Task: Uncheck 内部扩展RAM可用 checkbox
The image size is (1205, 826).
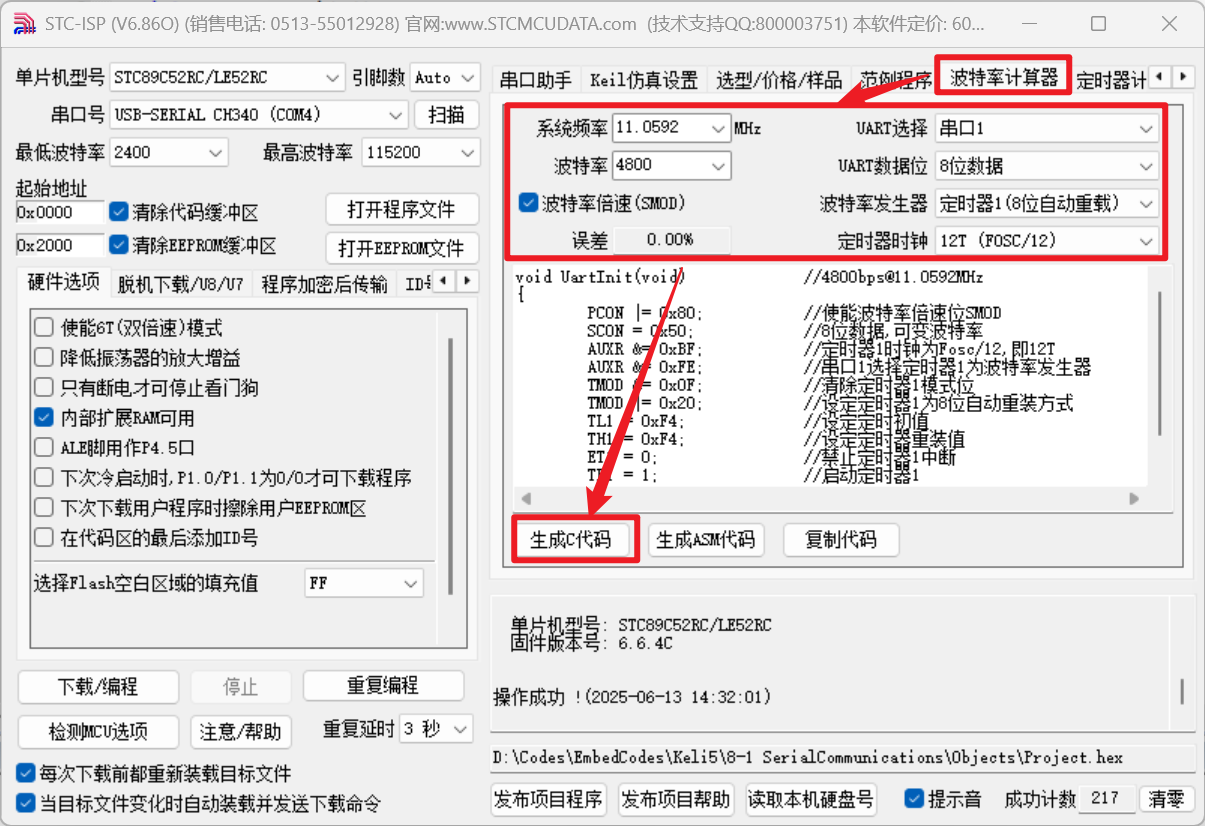Action: (44, 418)
